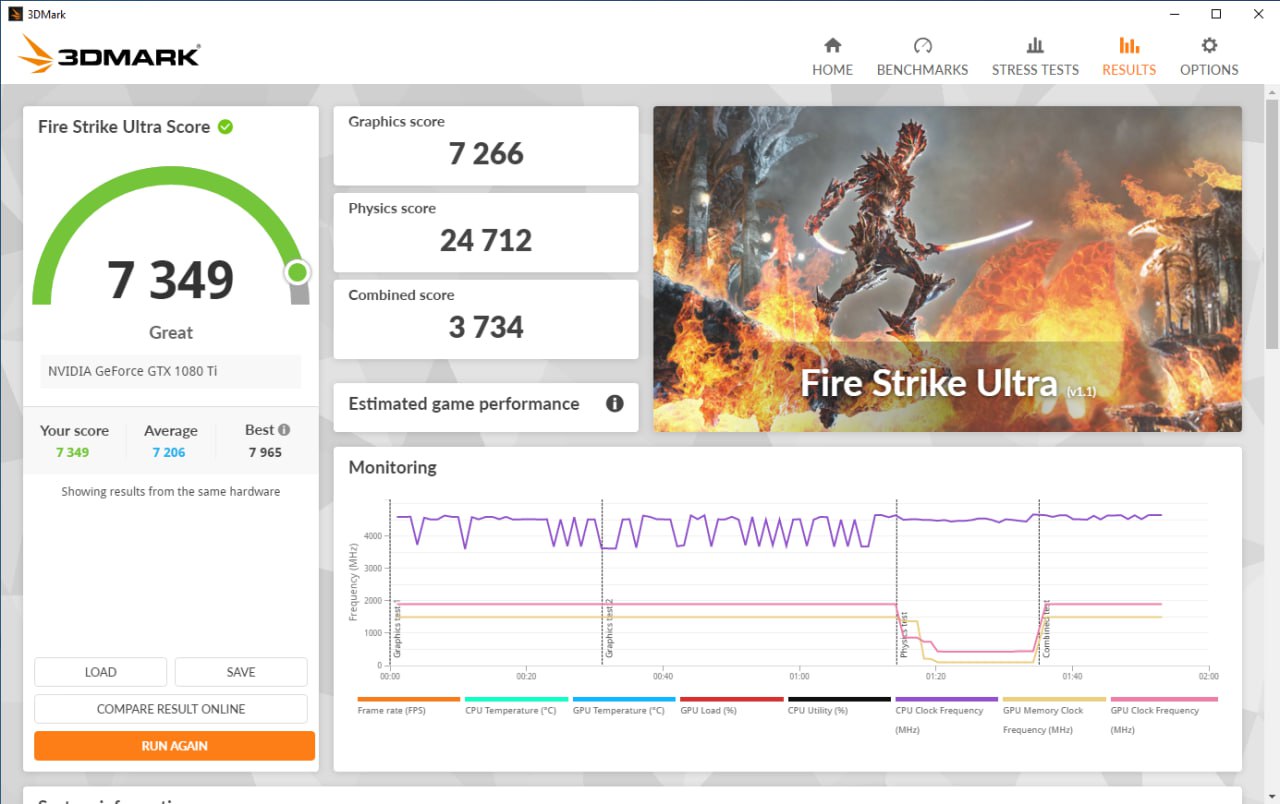Toggle CPU Clock Frequency legend item
The width and height of the screenshot is (1280, 804).
coord(946,716)
